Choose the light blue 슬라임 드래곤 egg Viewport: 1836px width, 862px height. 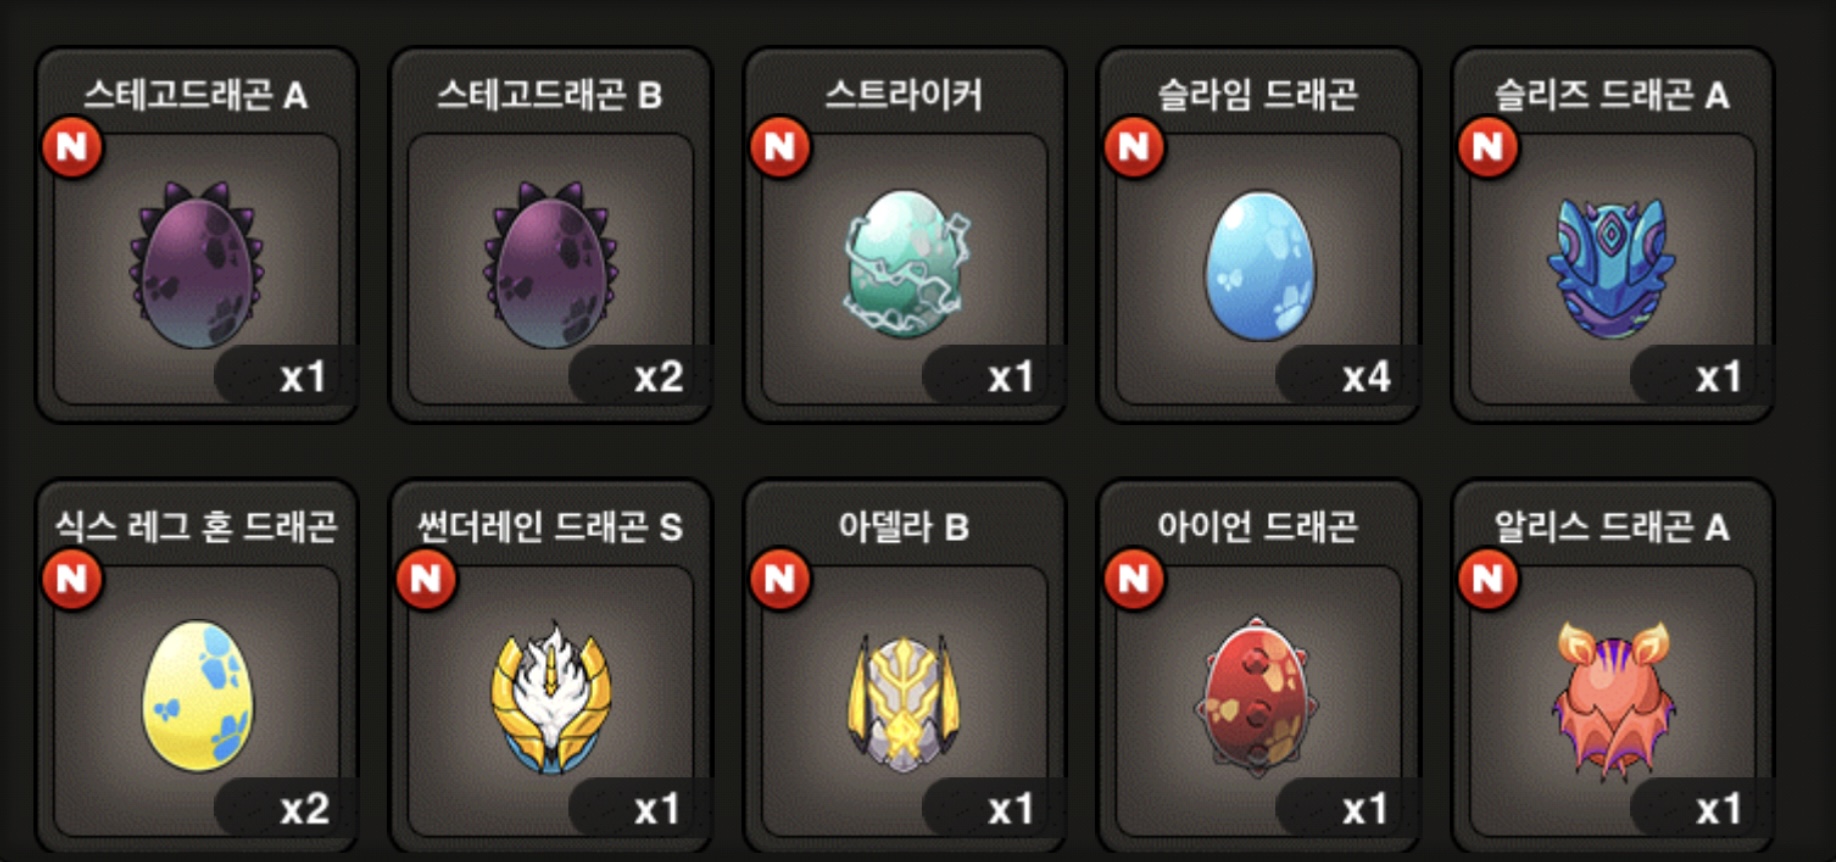pyautogui.click(x=1260, y=266)
